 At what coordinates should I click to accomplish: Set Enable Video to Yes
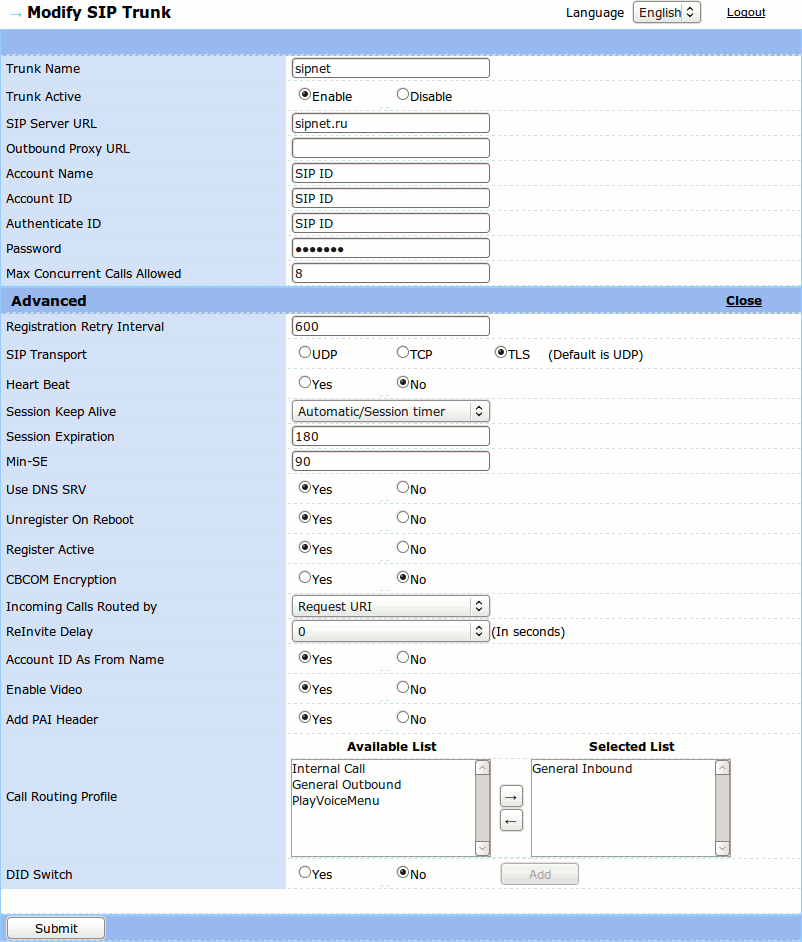[x=305, y=687]
